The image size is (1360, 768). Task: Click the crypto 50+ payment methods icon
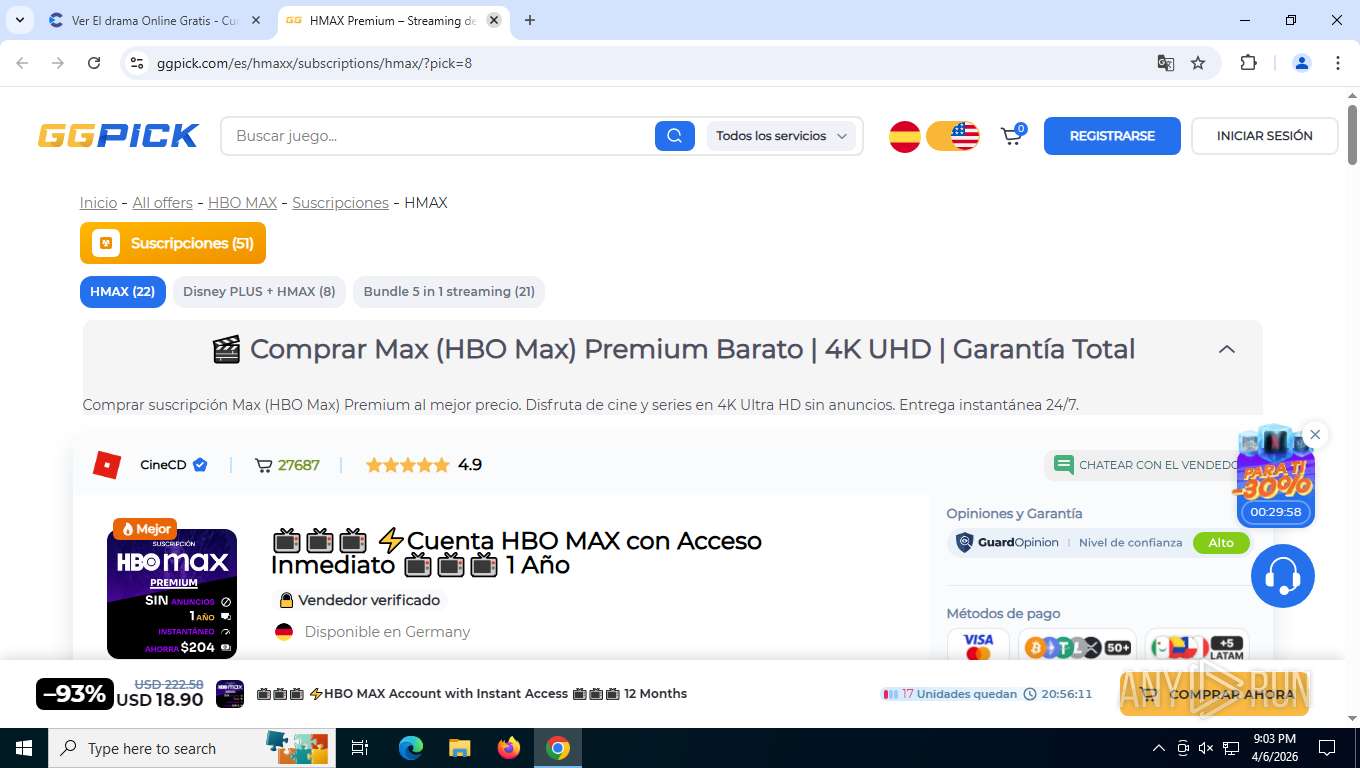(1077, 647)
